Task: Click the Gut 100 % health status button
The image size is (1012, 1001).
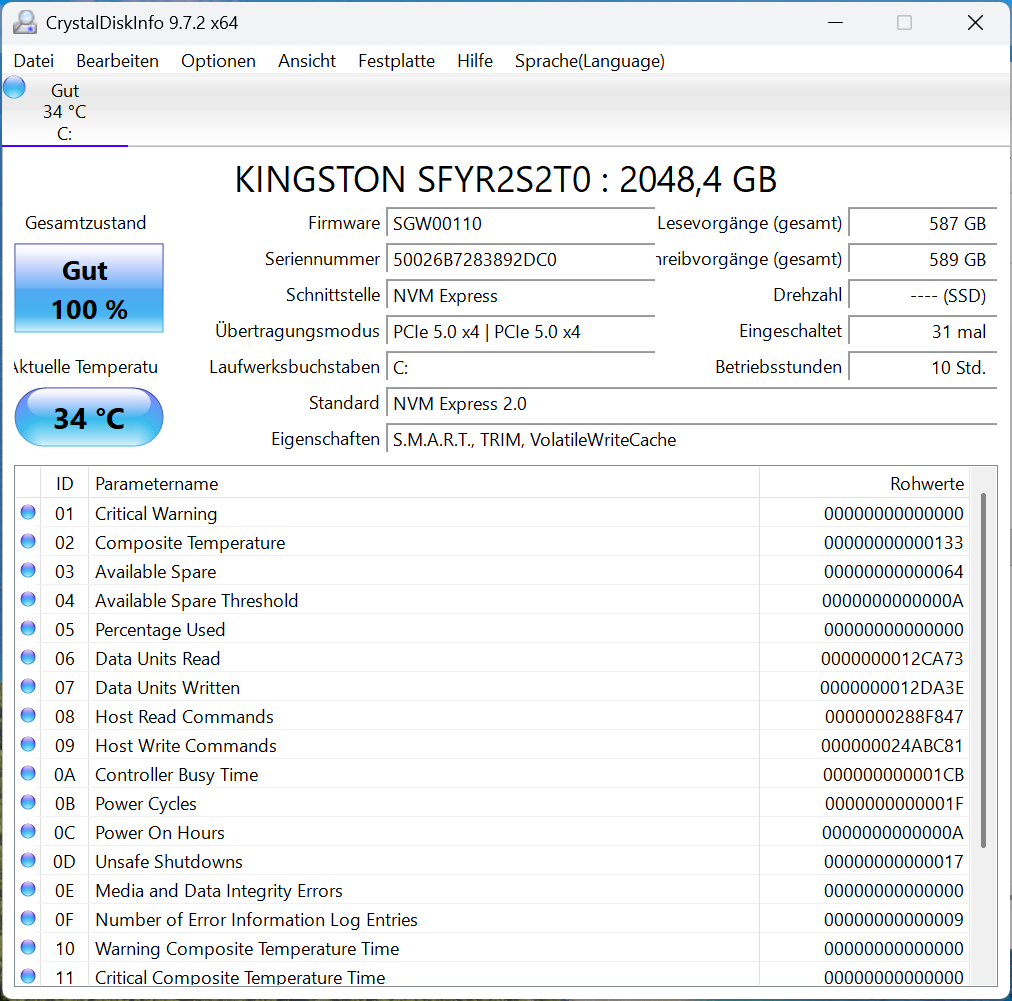Action: coord(89,288)
